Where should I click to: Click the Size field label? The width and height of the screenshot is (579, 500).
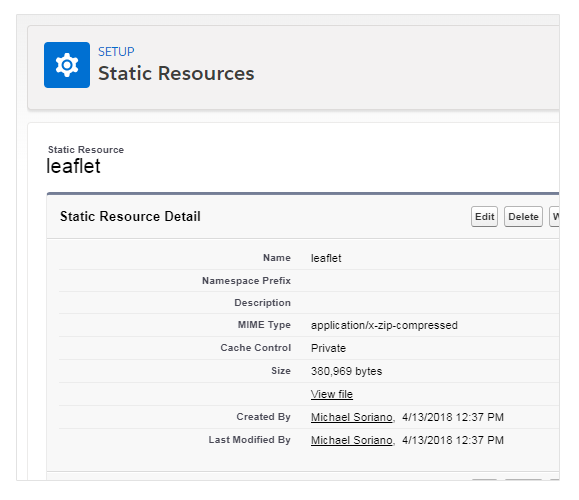(281, 371)
